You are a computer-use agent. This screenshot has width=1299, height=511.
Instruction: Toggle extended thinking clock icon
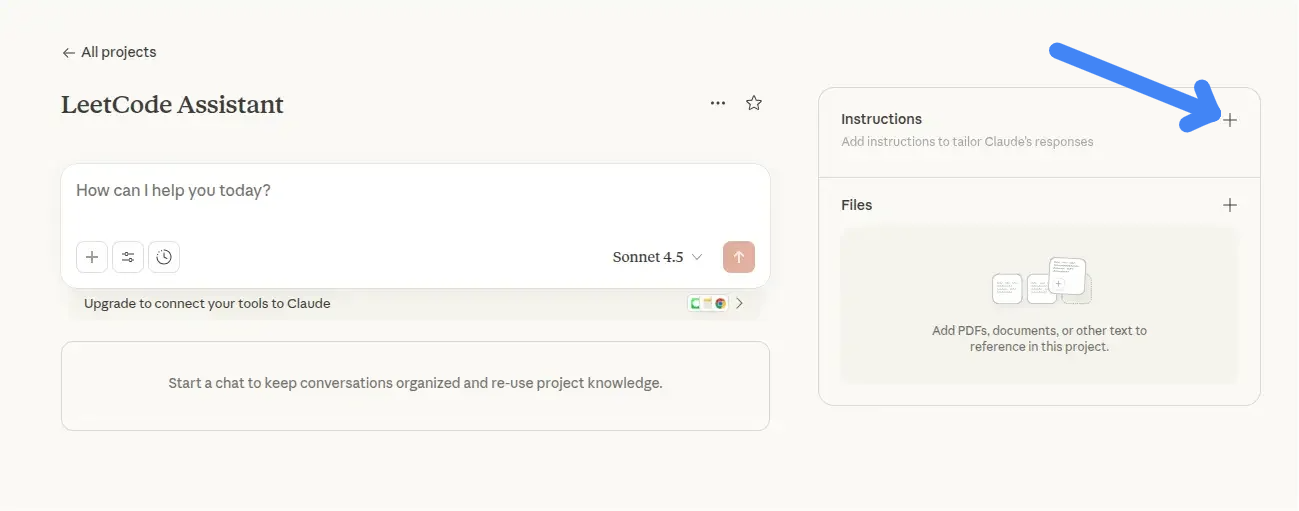coord(164,257)
